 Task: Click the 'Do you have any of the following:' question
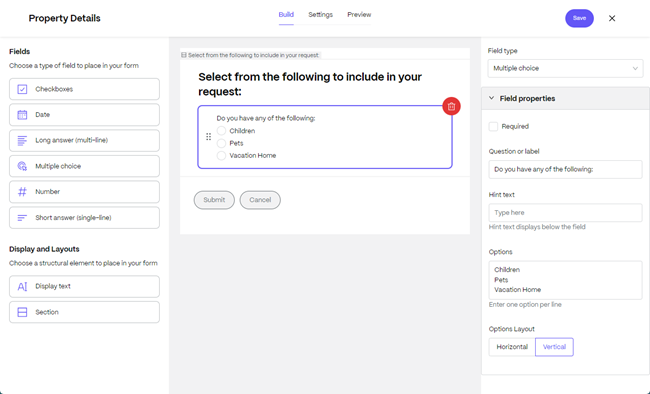coord(266,119)
